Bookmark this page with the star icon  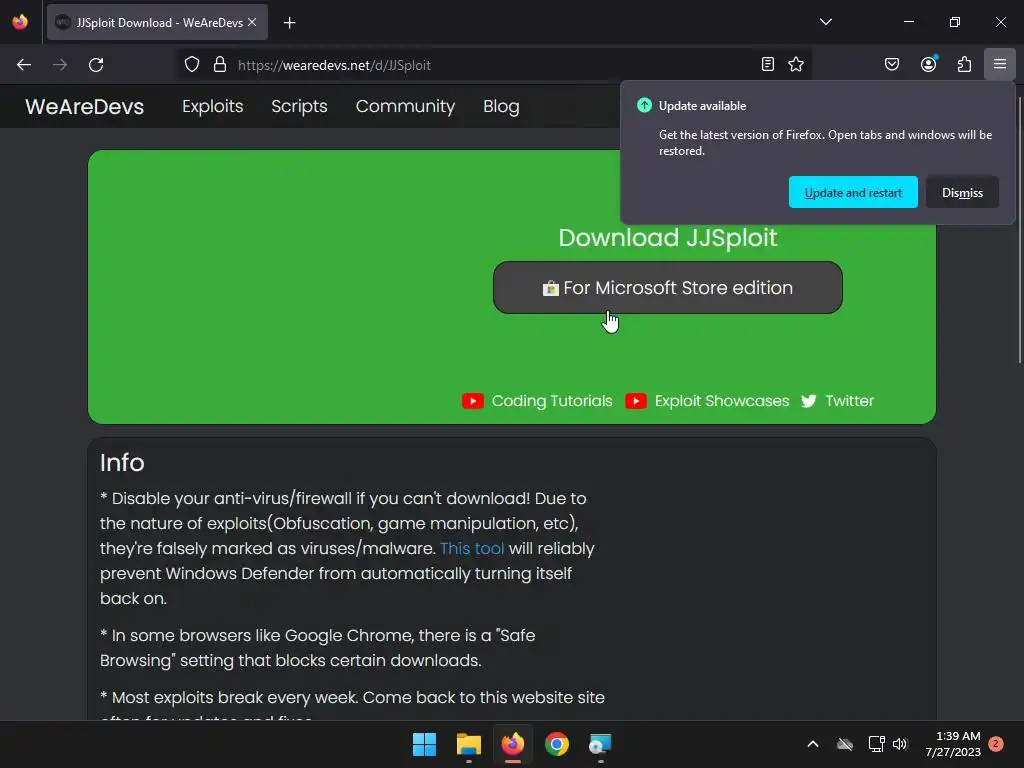coord(796,64)
